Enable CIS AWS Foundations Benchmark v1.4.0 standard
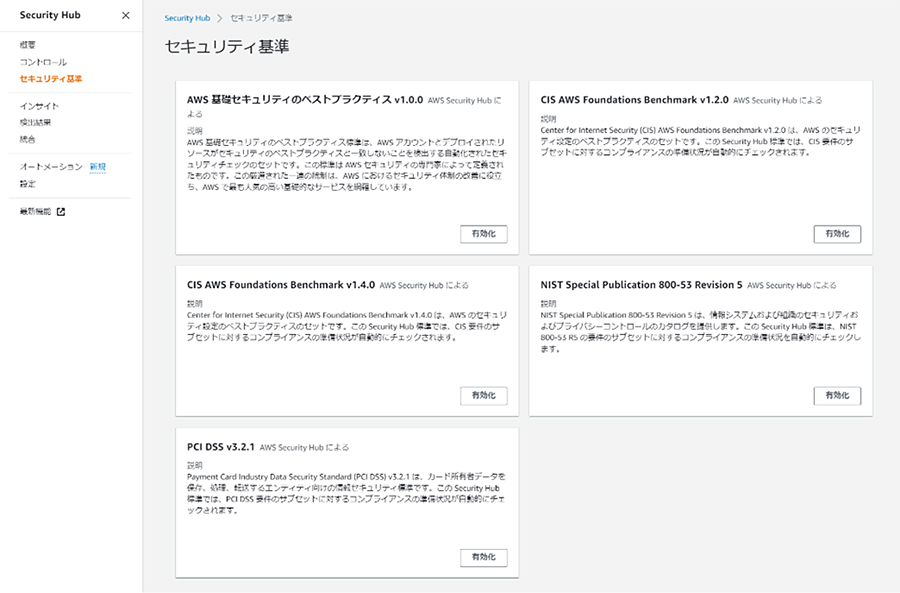Screen dimensions: 900x593 click(x=483, y=396)
